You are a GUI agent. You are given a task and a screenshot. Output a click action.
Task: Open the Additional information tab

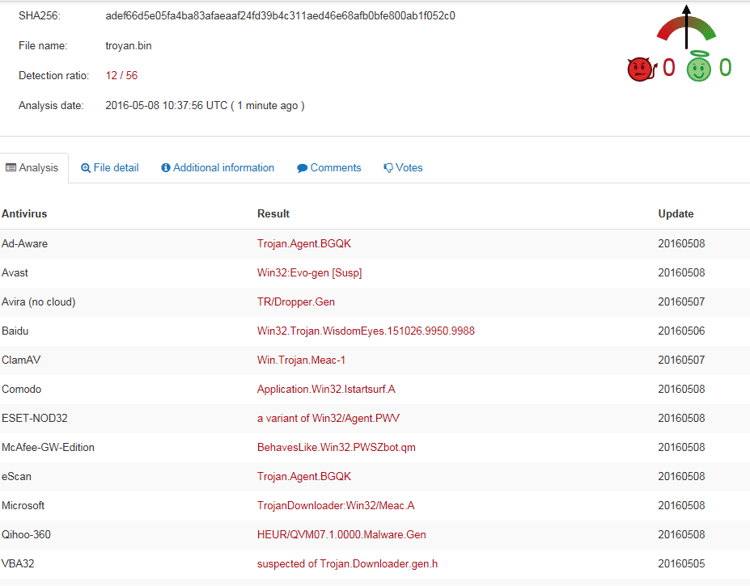pos(223,168)
